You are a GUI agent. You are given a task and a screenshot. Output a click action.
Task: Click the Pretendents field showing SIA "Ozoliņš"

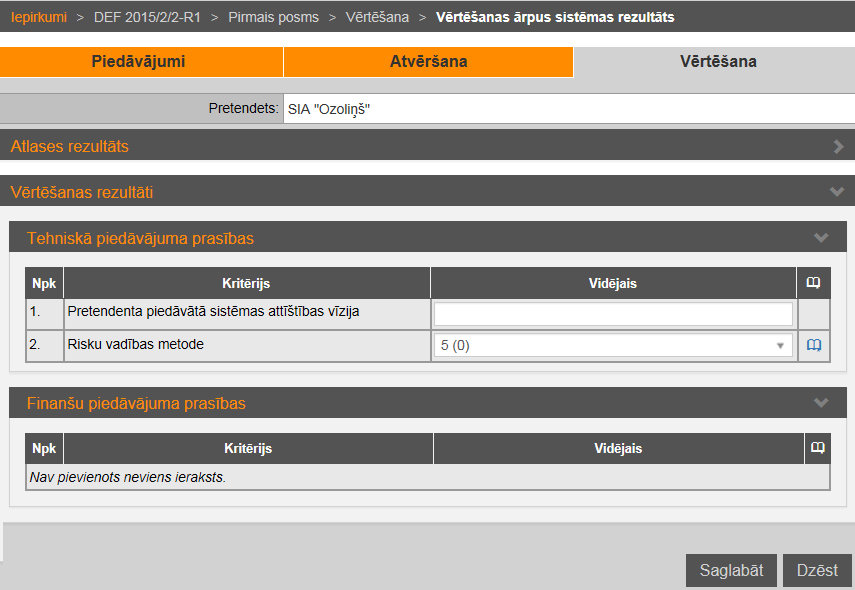click(x=568, y=109)
